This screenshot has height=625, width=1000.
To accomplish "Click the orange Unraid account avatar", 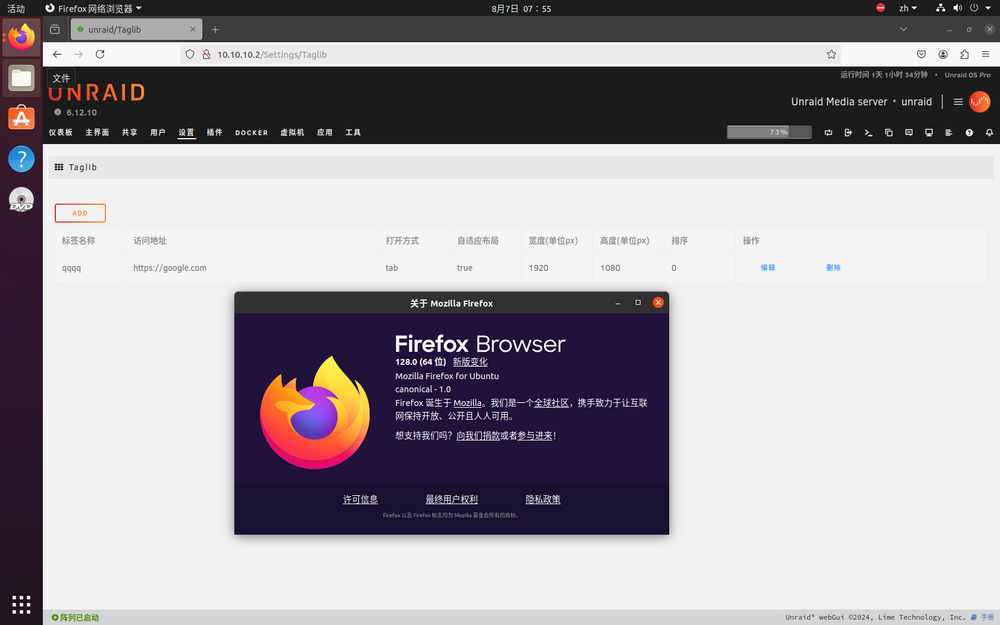I will (x=980, y=101).
